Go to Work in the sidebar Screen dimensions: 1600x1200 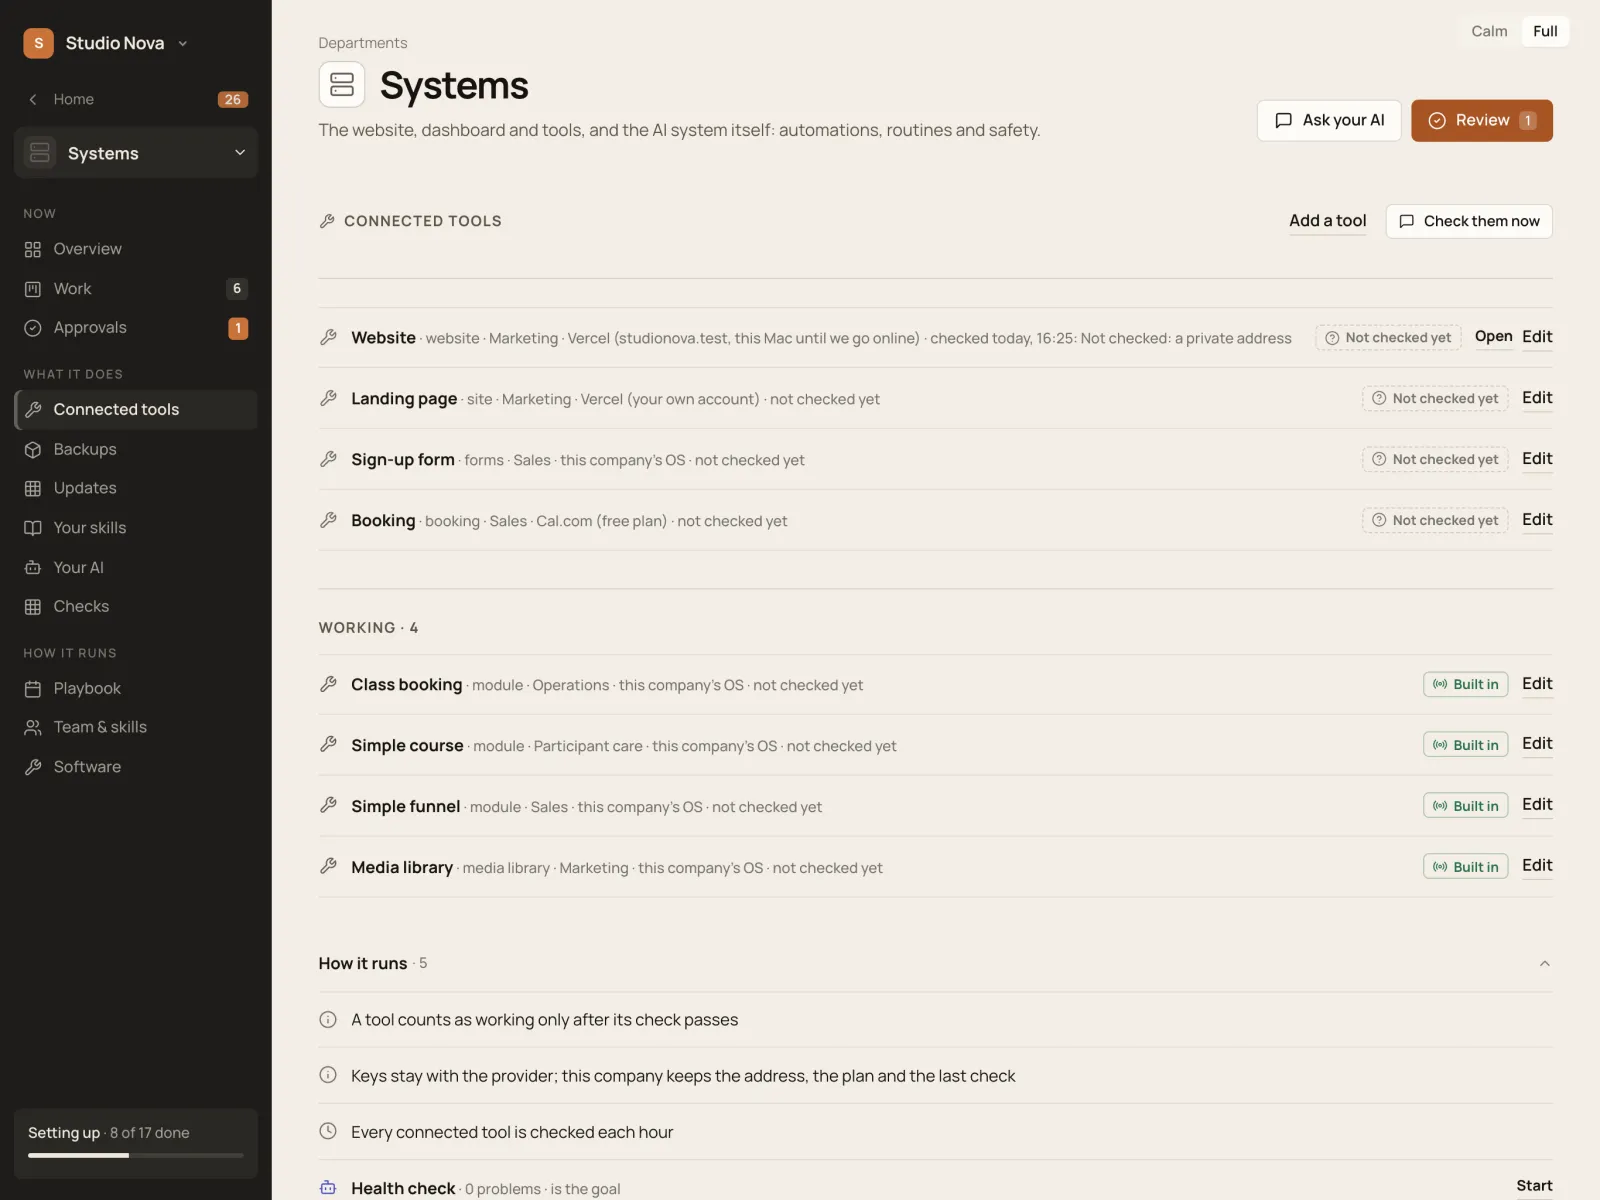pyautogui.click(x=136, y=289)
